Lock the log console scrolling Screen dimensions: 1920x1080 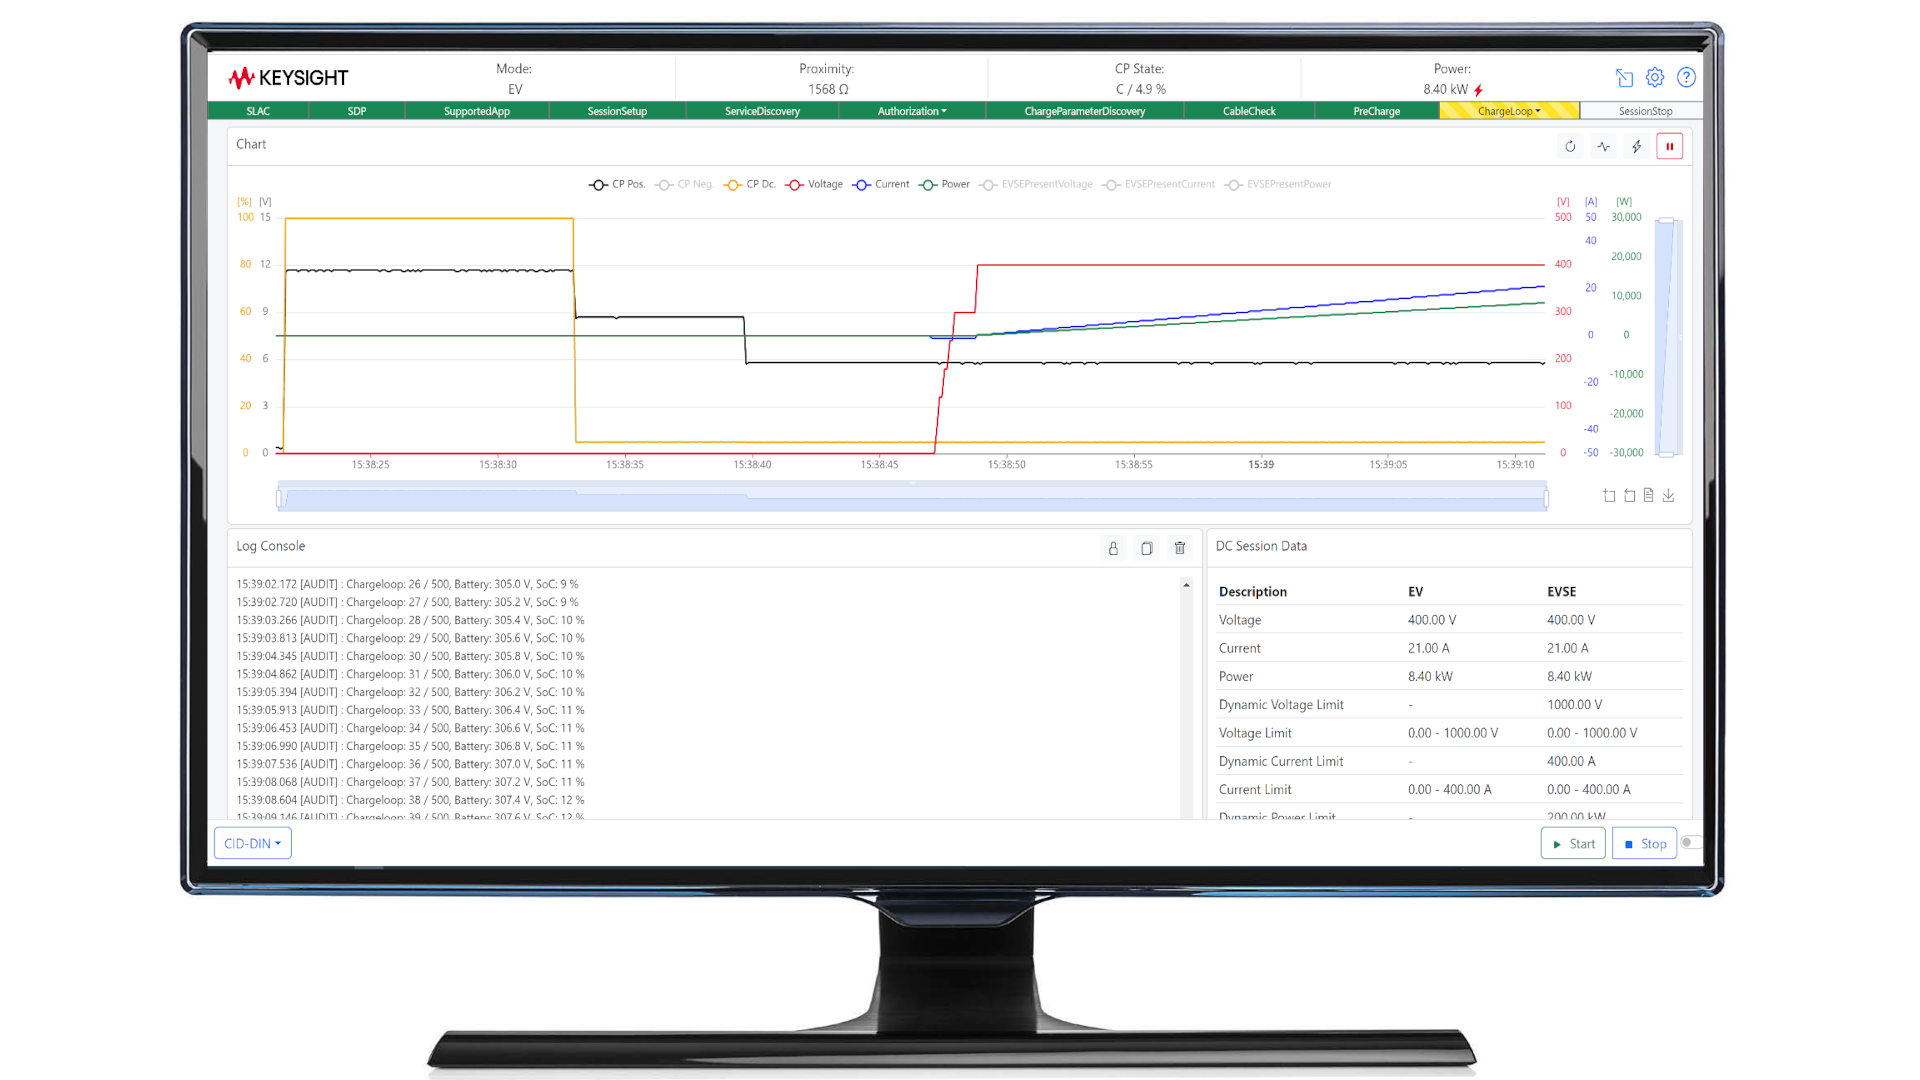(1113, 548)
